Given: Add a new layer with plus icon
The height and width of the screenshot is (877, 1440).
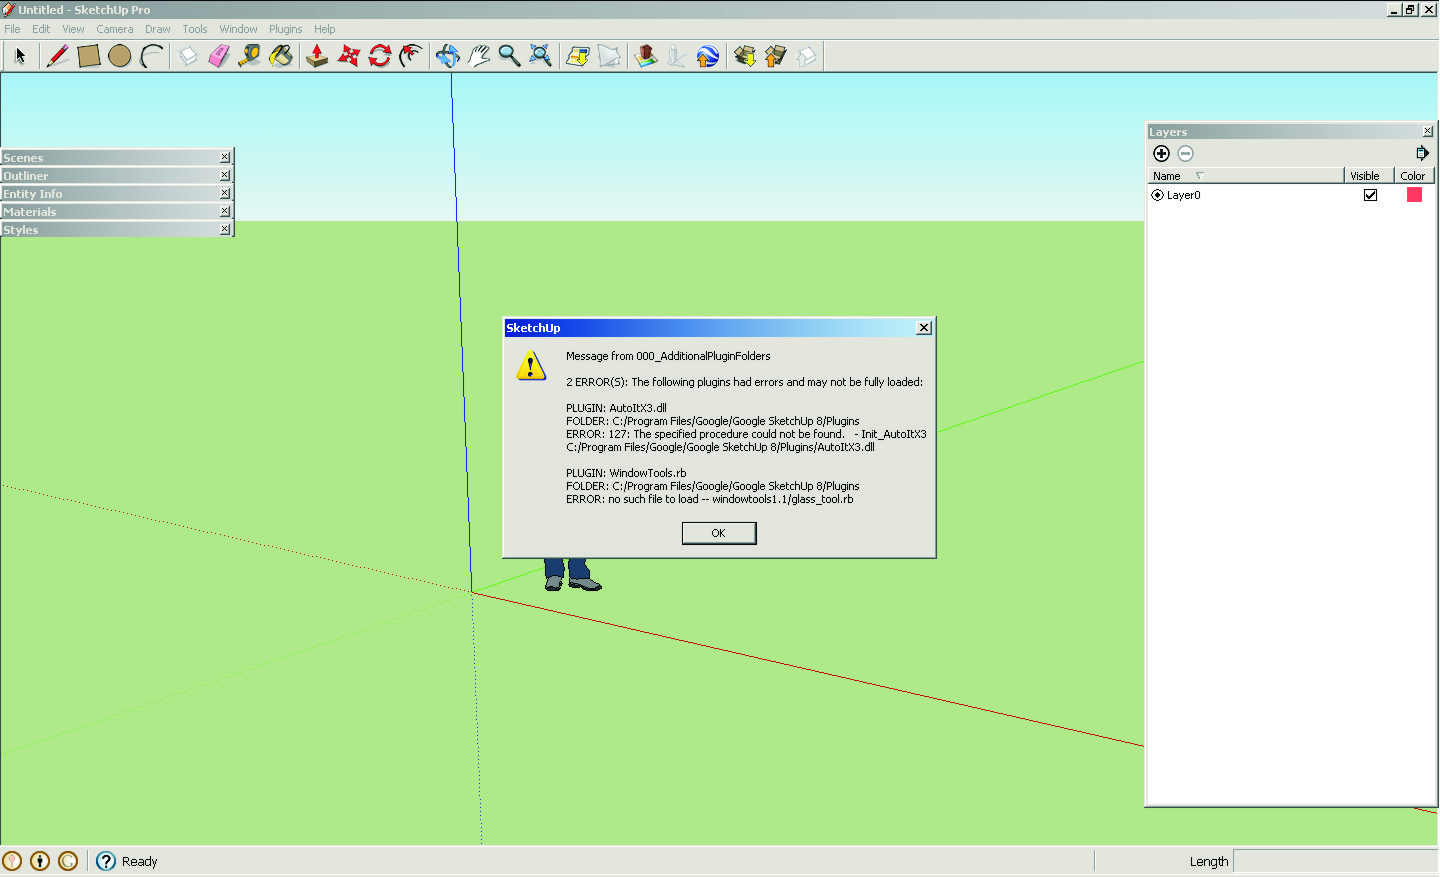Looking at the screenshot, I should point(1161,153).
